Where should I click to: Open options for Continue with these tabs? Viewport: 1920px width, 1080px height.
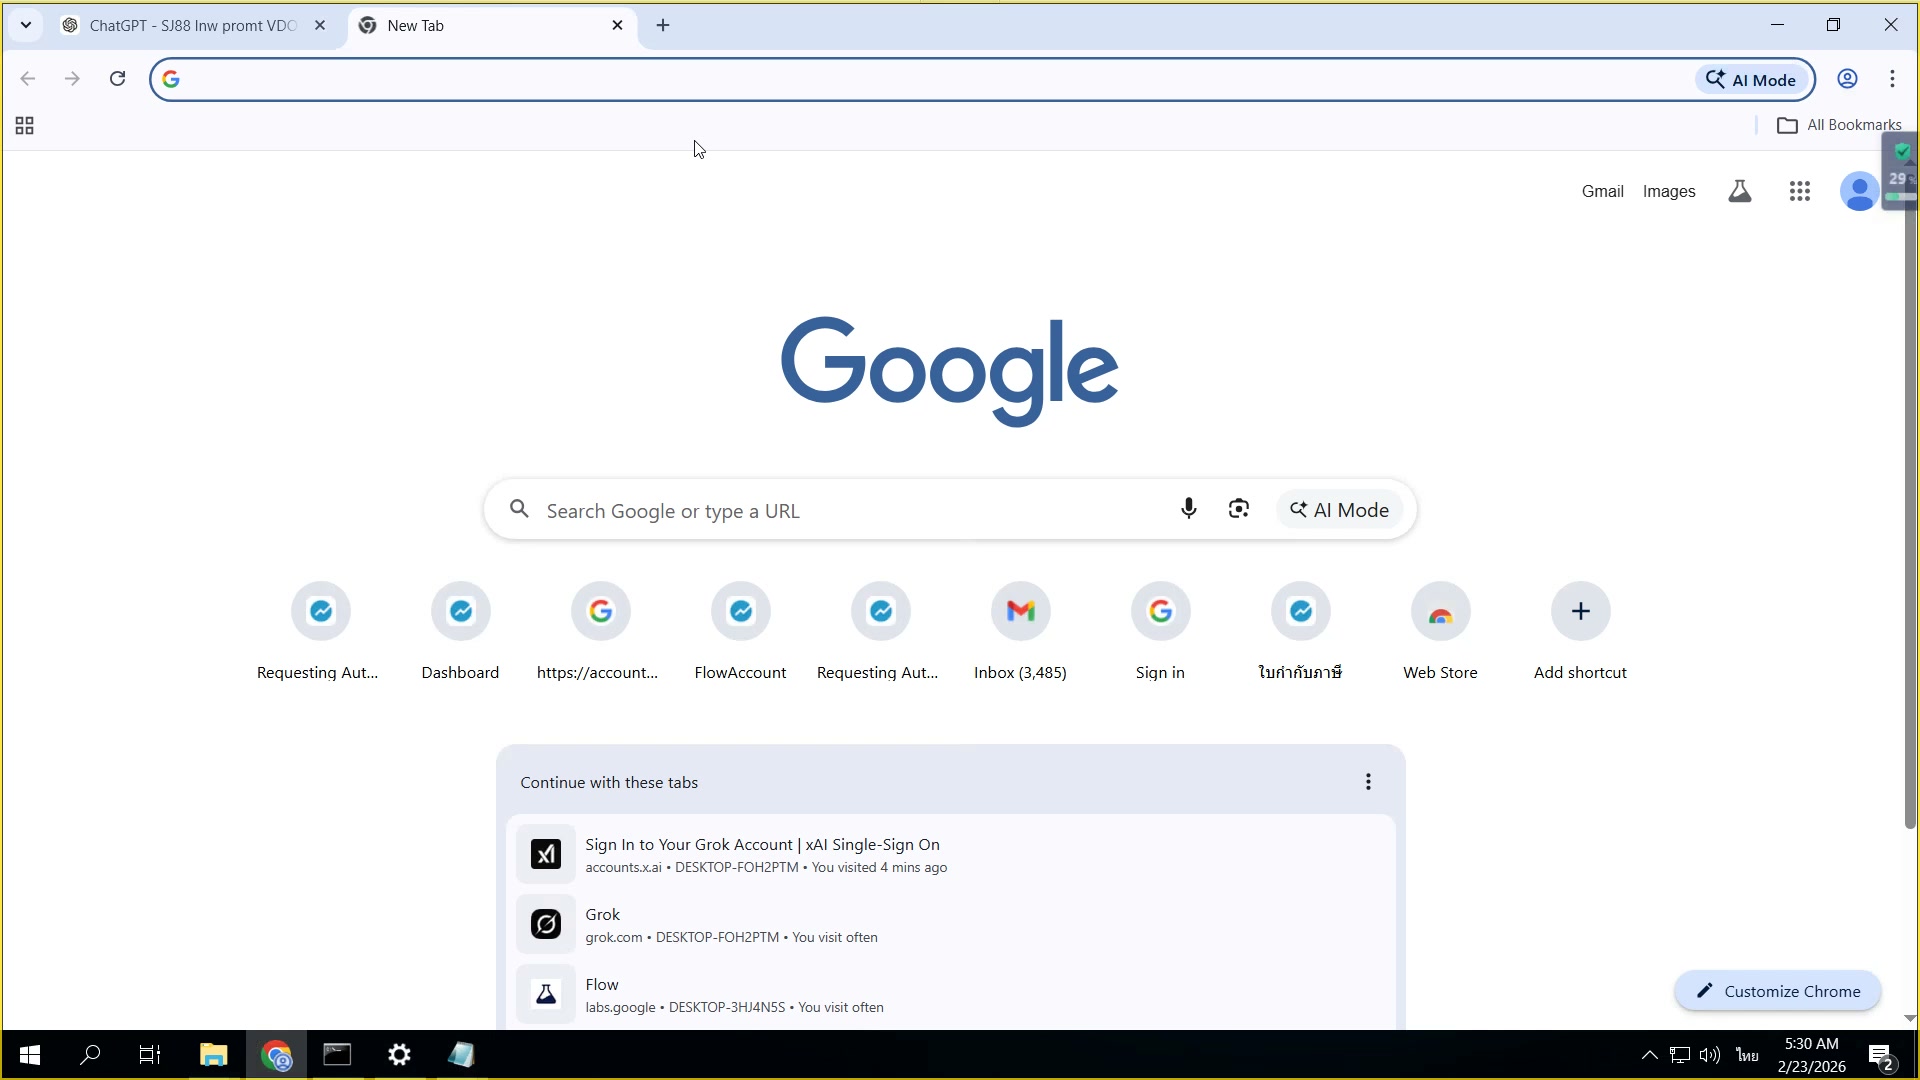1367,781
